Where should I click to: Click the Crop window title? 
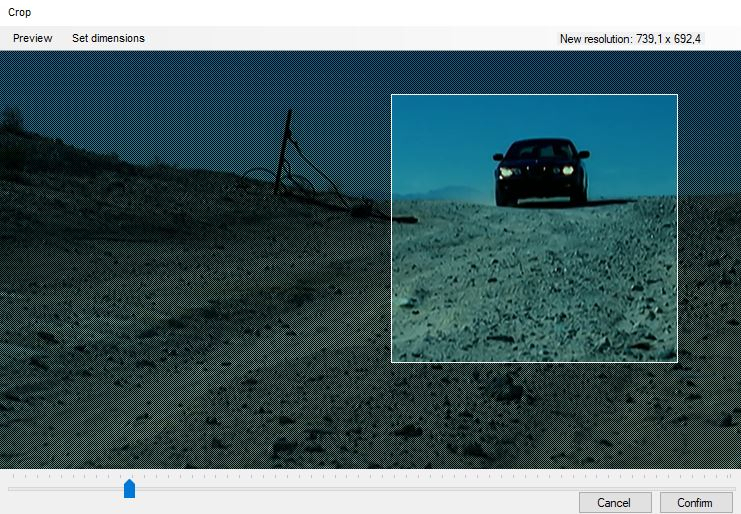(19, 12)
